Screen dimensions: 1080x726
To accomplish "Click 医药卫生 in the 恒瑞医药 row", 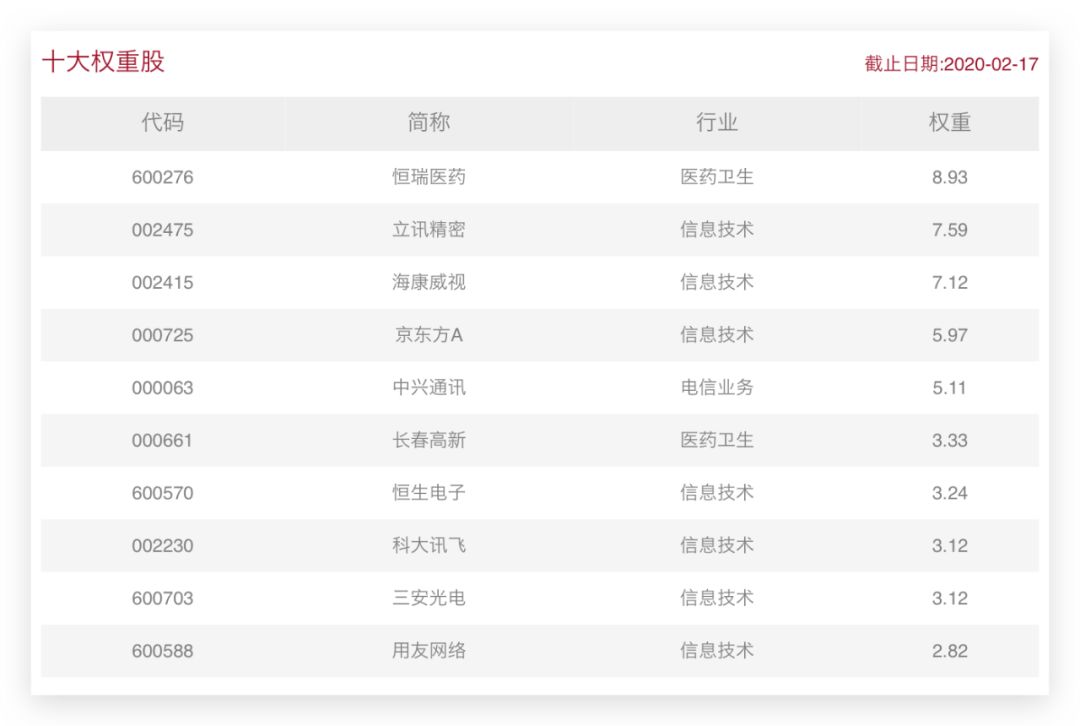I will 716,177.
